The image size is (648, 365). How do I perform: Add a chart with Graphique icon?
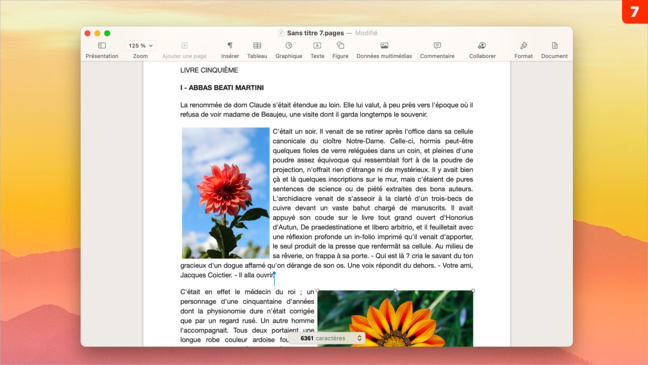288,45
